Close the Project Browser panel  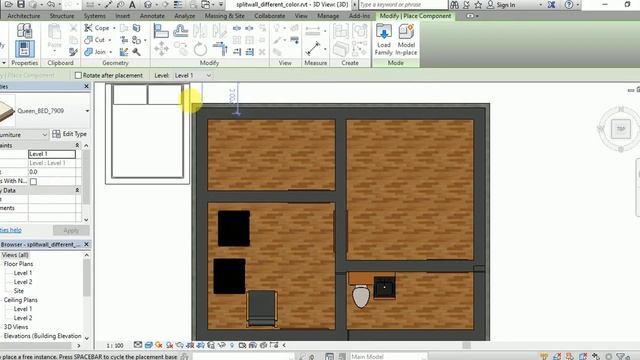[86, 244]
